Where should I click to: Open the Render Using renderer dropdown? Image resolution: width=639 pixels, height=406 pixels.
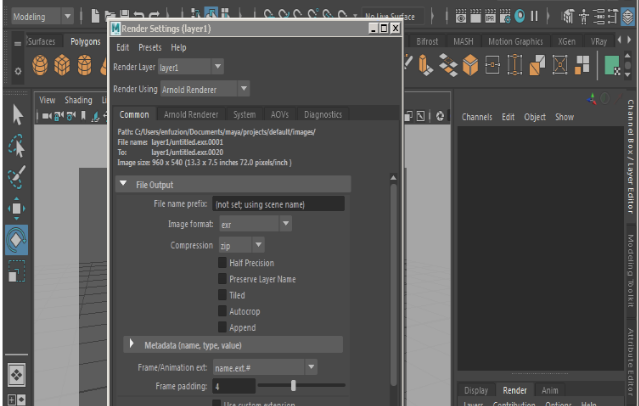(x=205, y=89)
